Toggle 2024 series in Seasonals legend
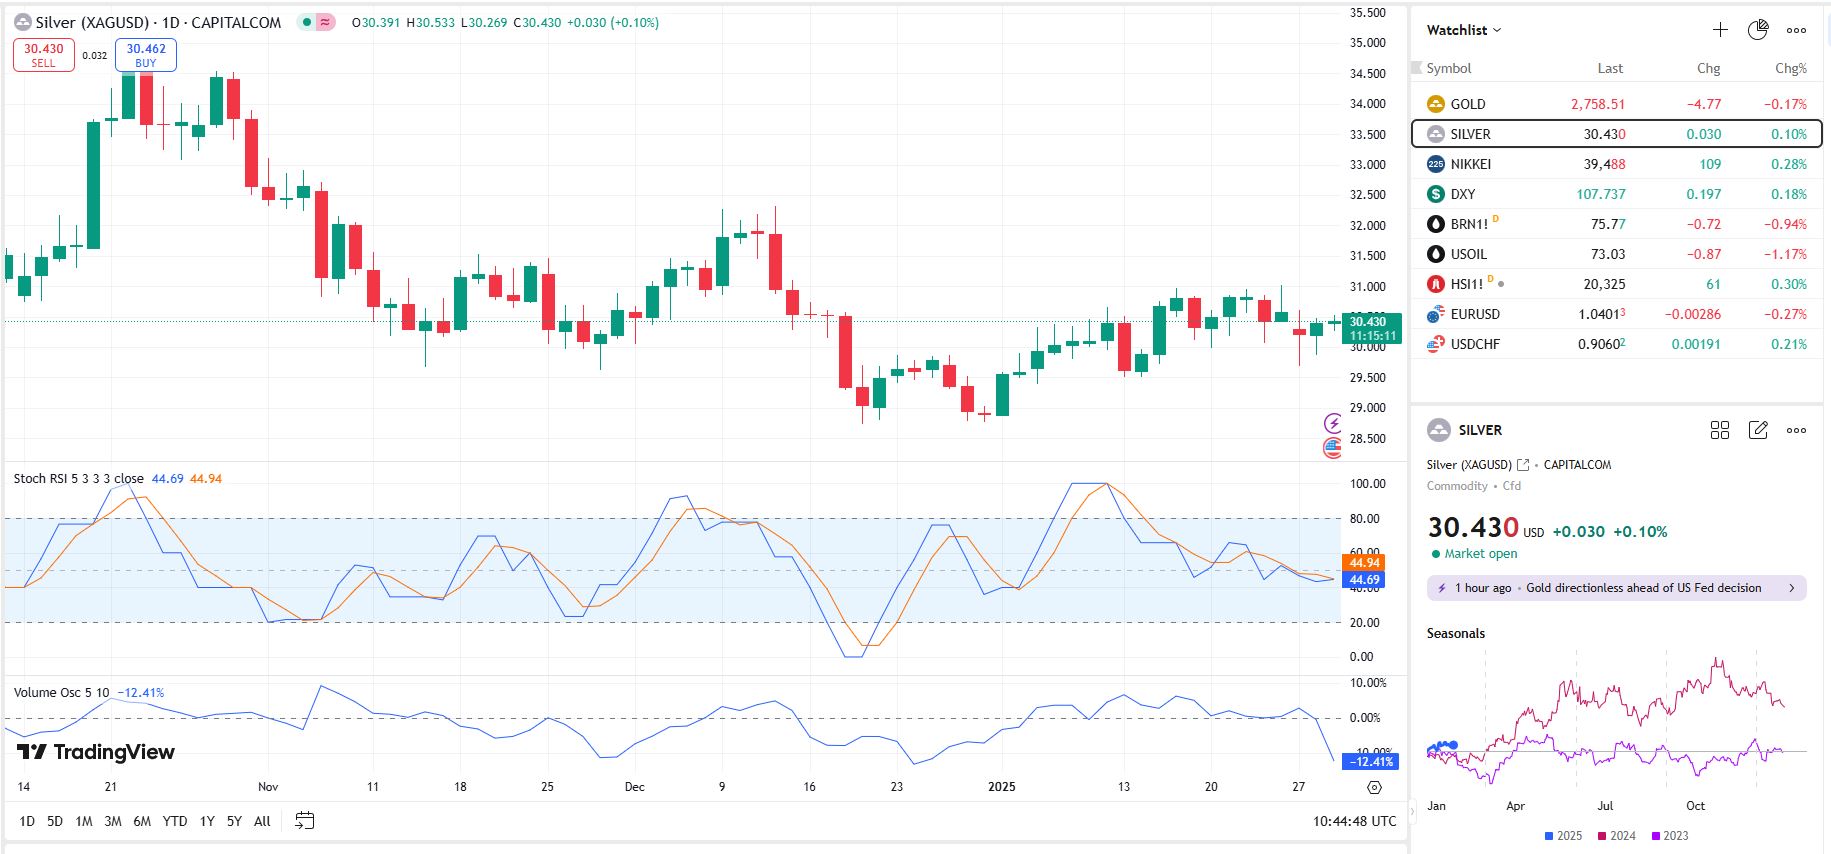Screen dimensions: 1831x854 pos(1616,836)
